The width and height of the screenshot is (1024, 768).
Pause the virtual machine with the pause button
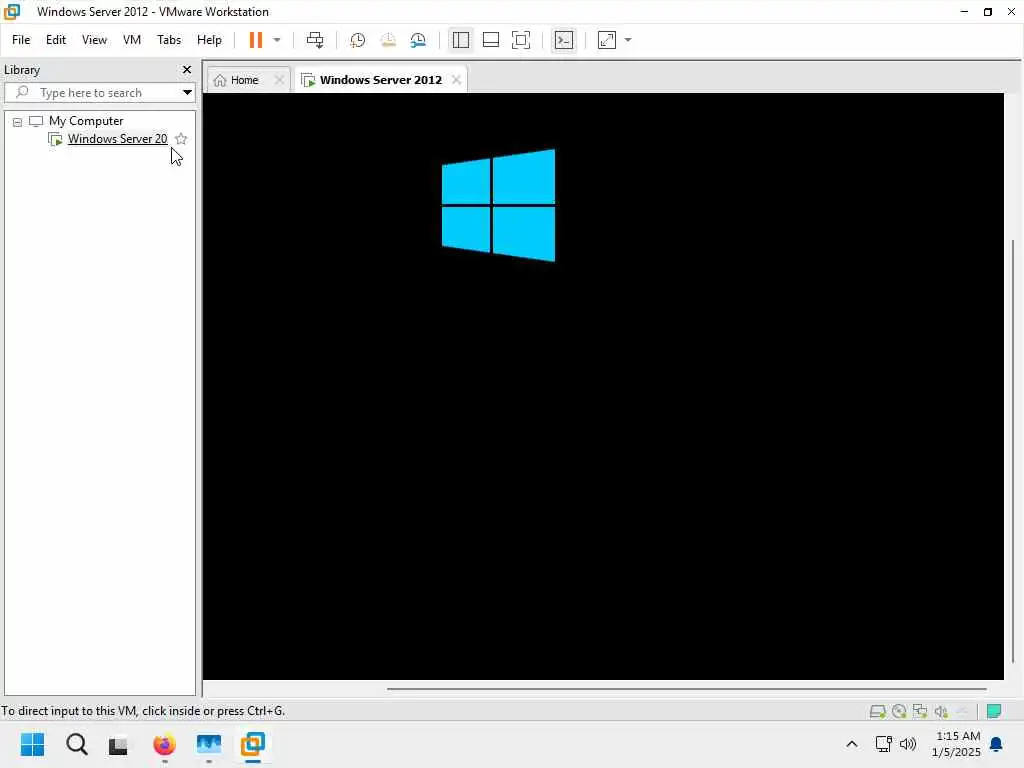coord(255,40)
